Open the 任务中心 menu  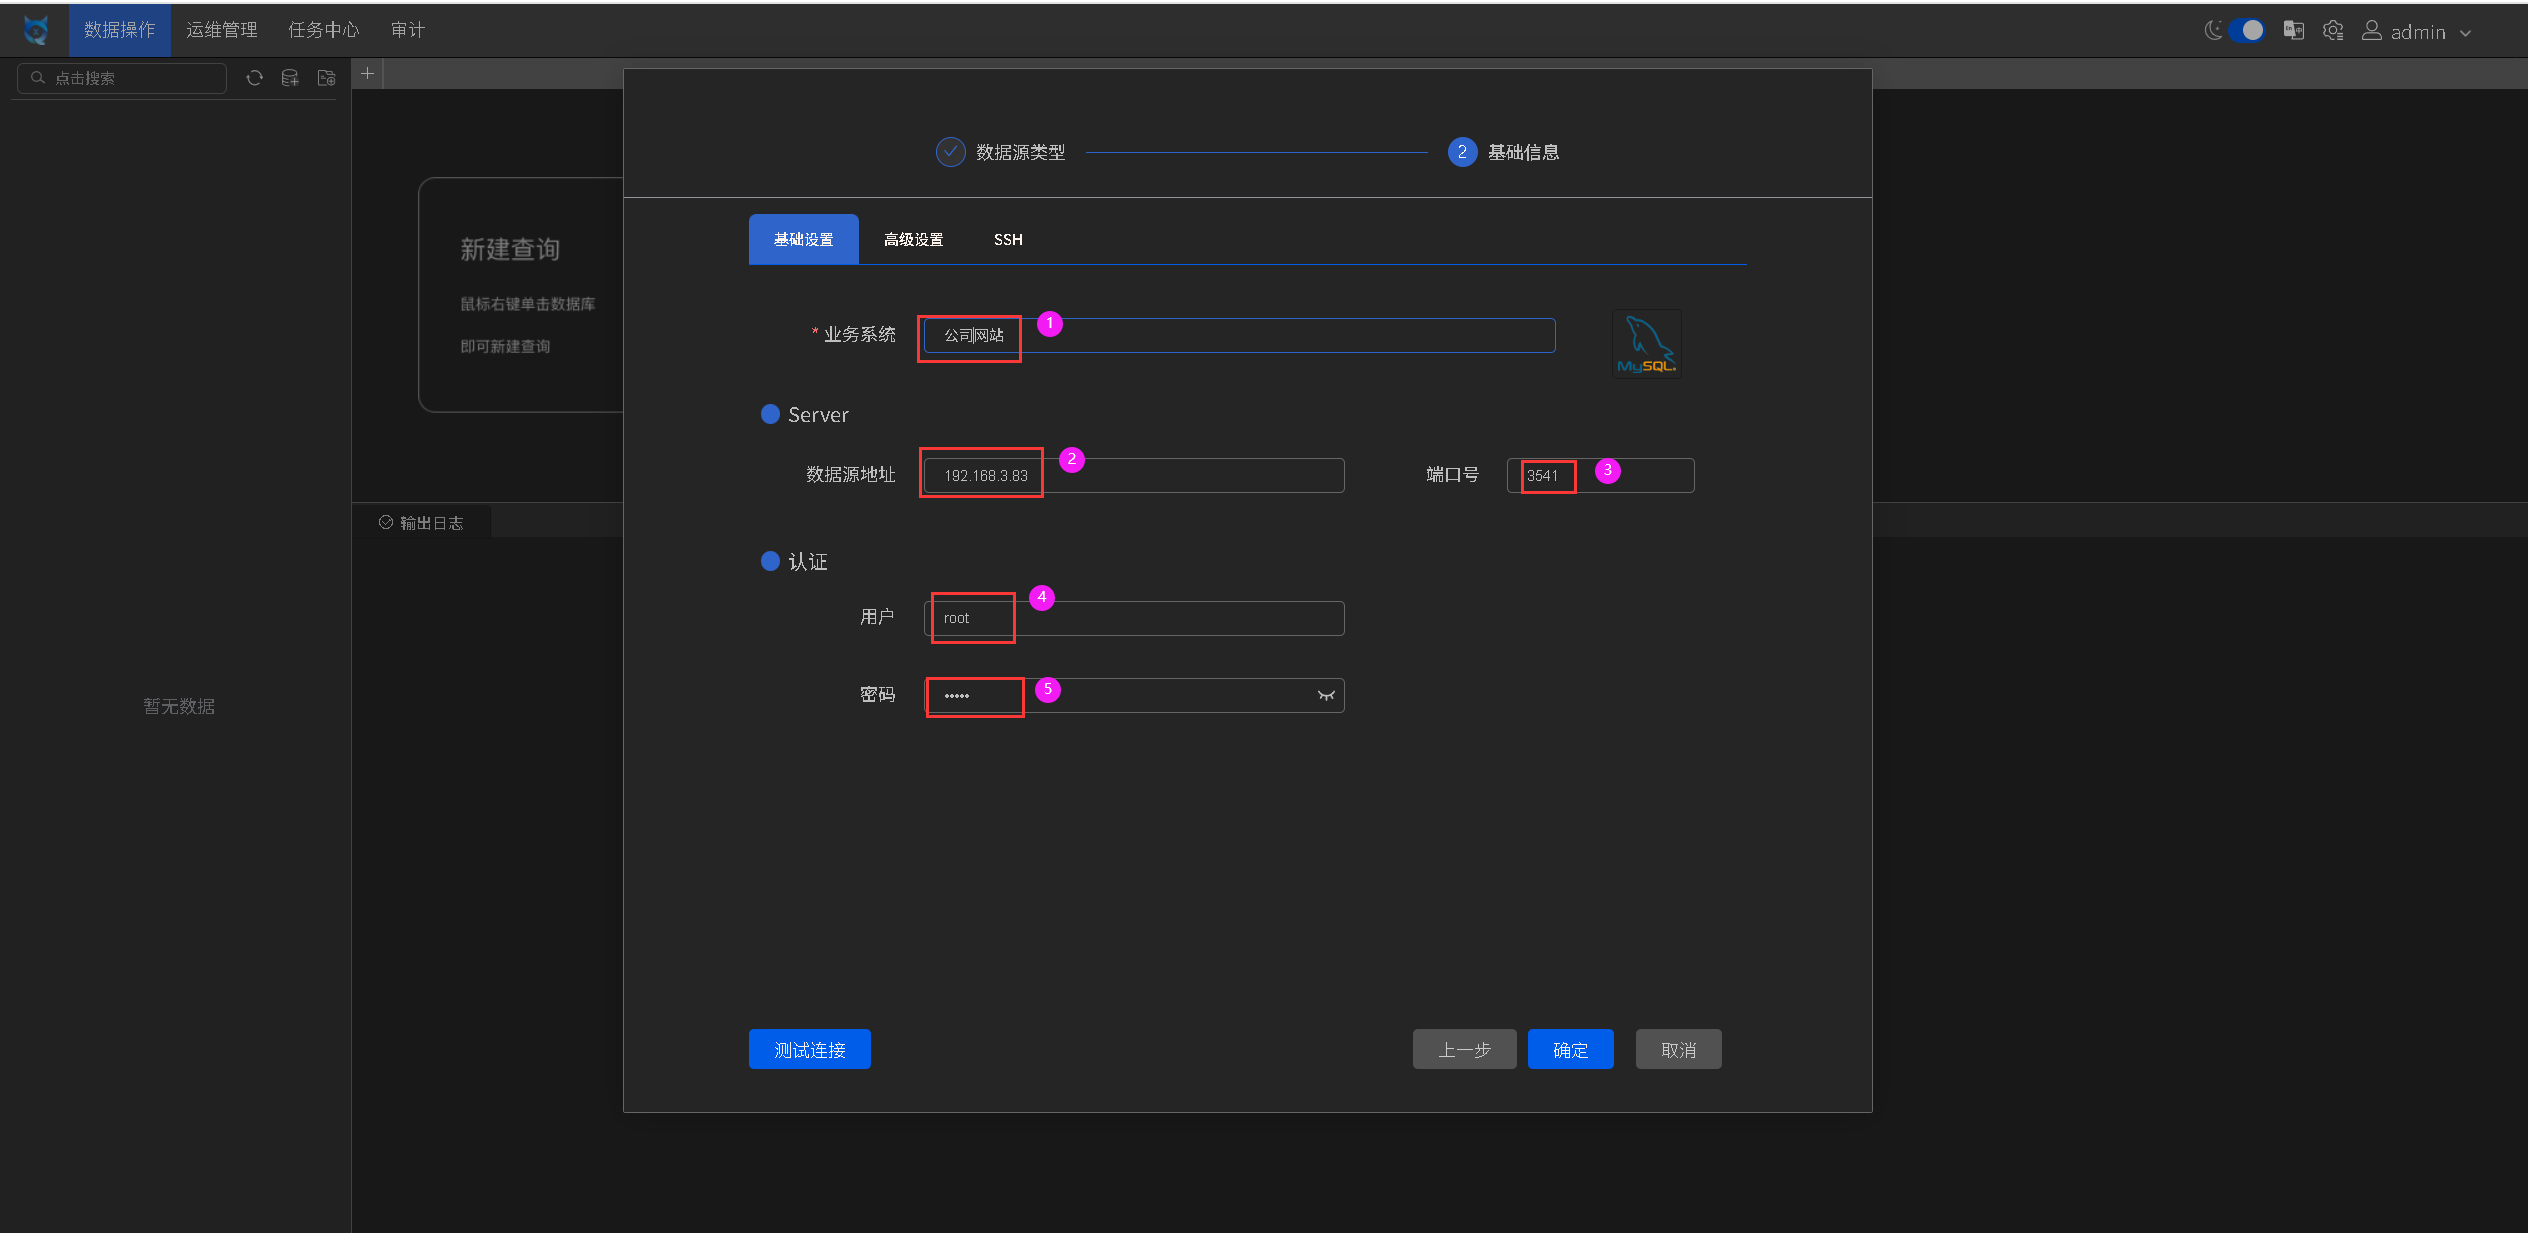pos(323,30)
